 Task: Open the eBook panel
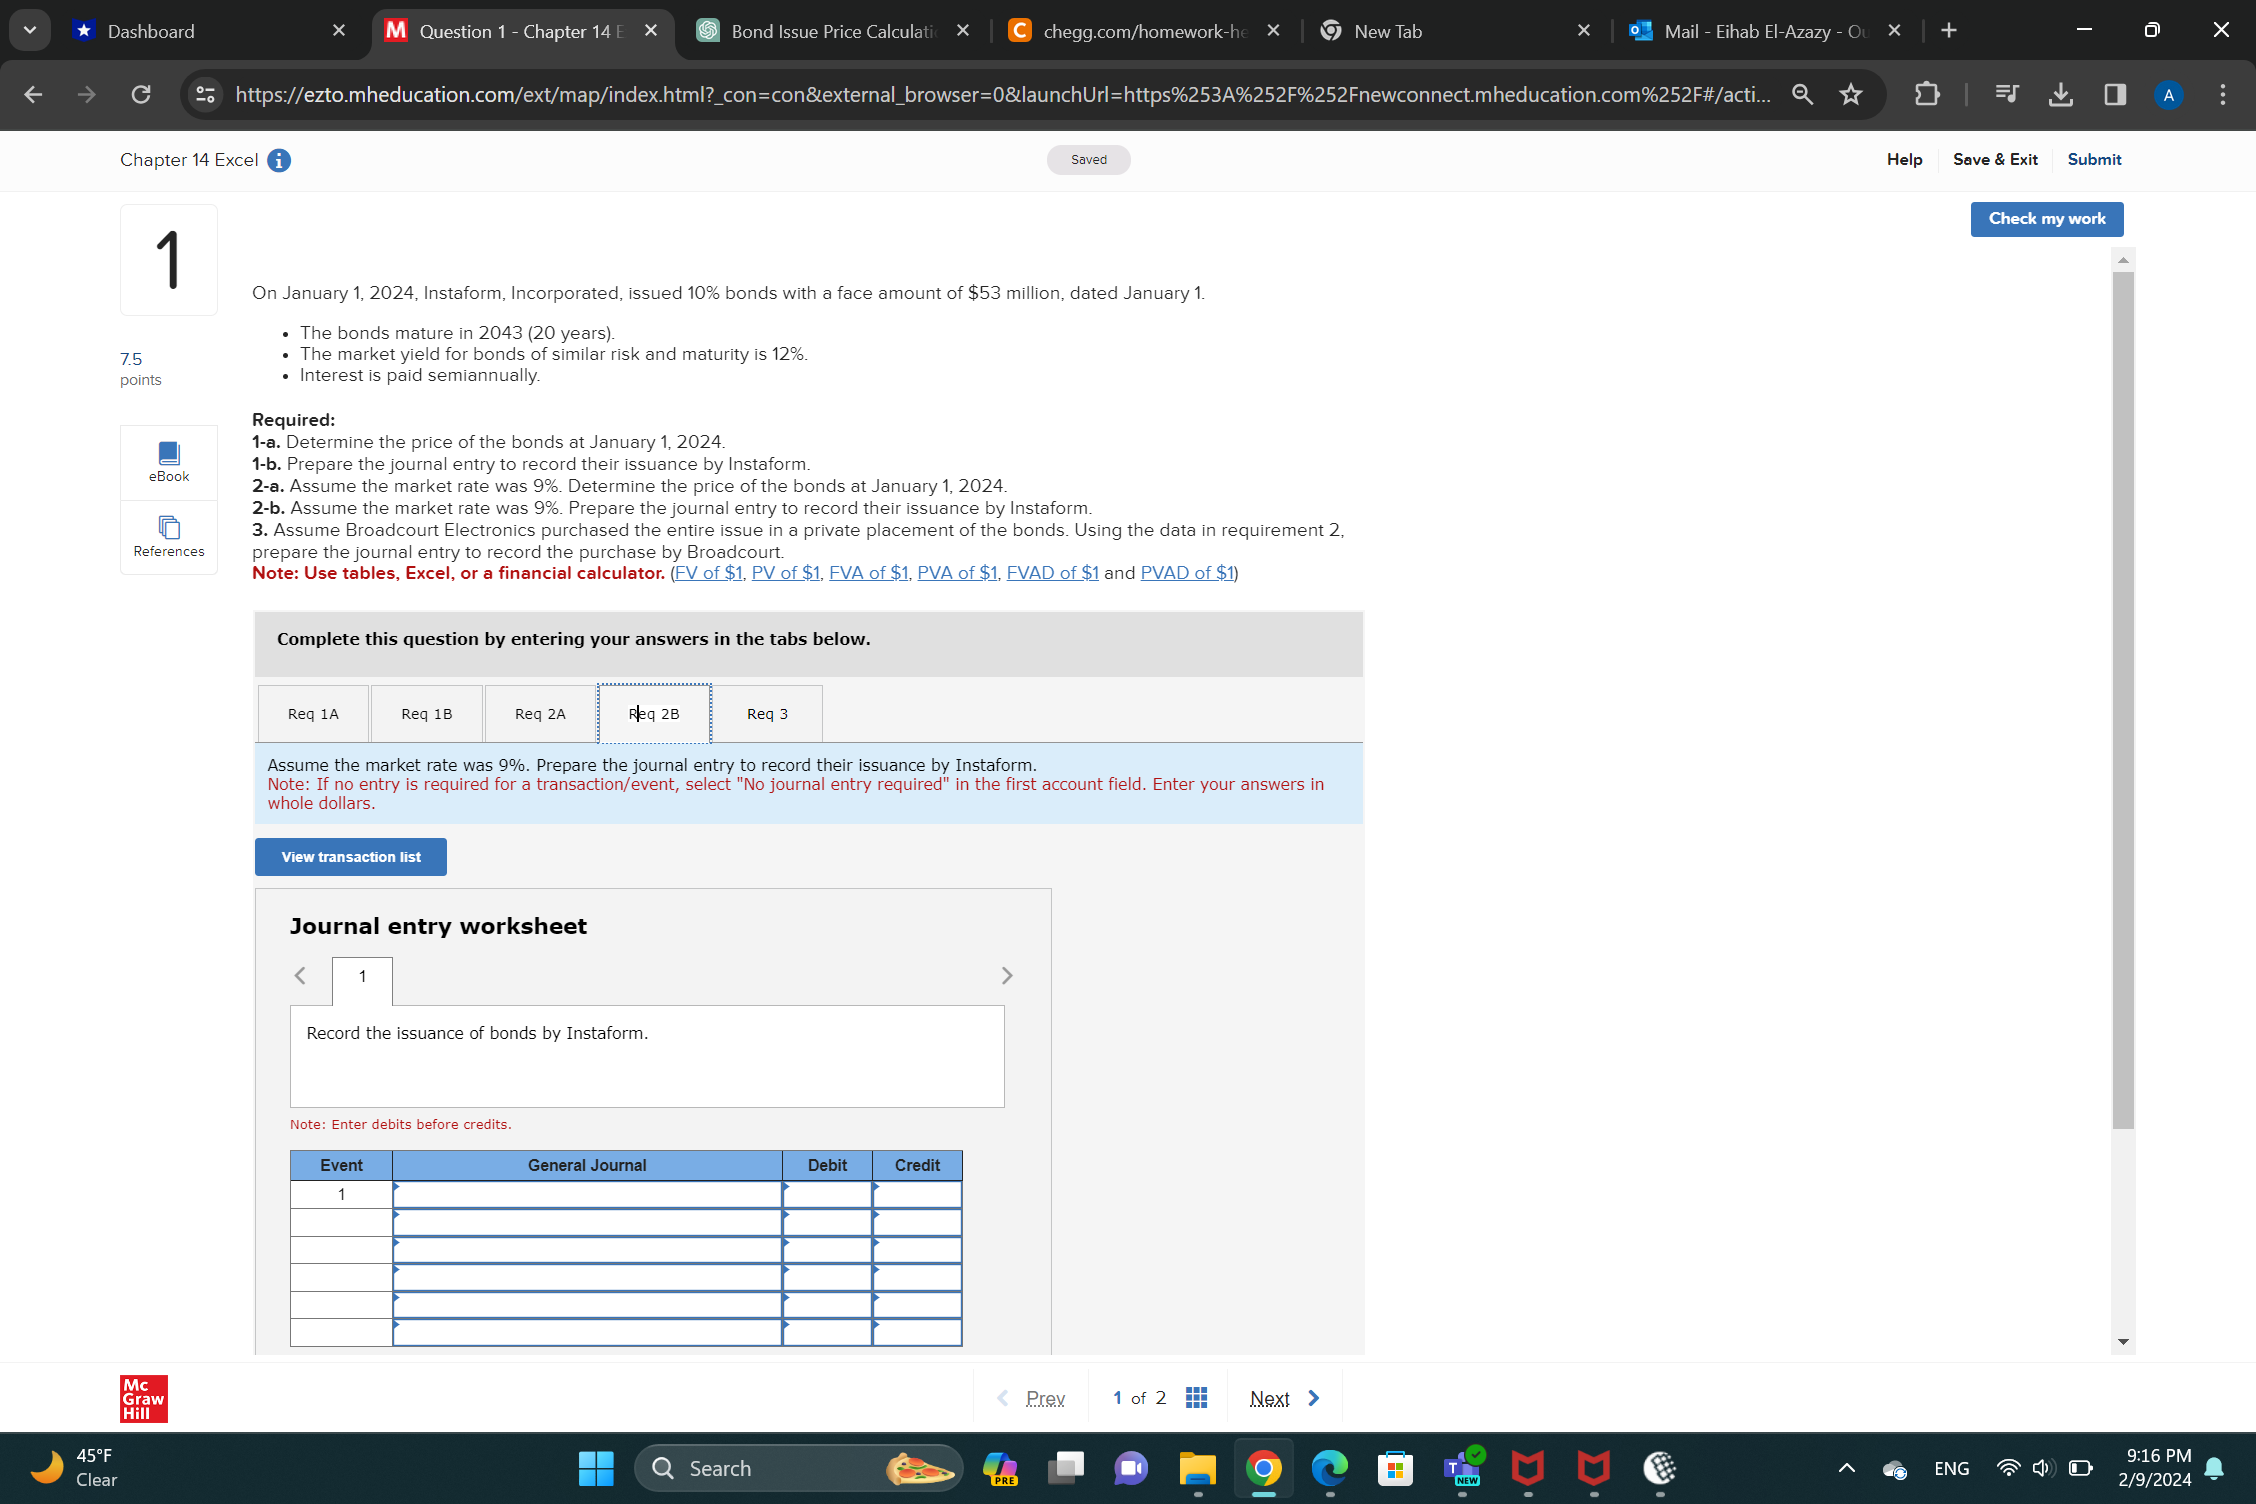coord(168,461)
